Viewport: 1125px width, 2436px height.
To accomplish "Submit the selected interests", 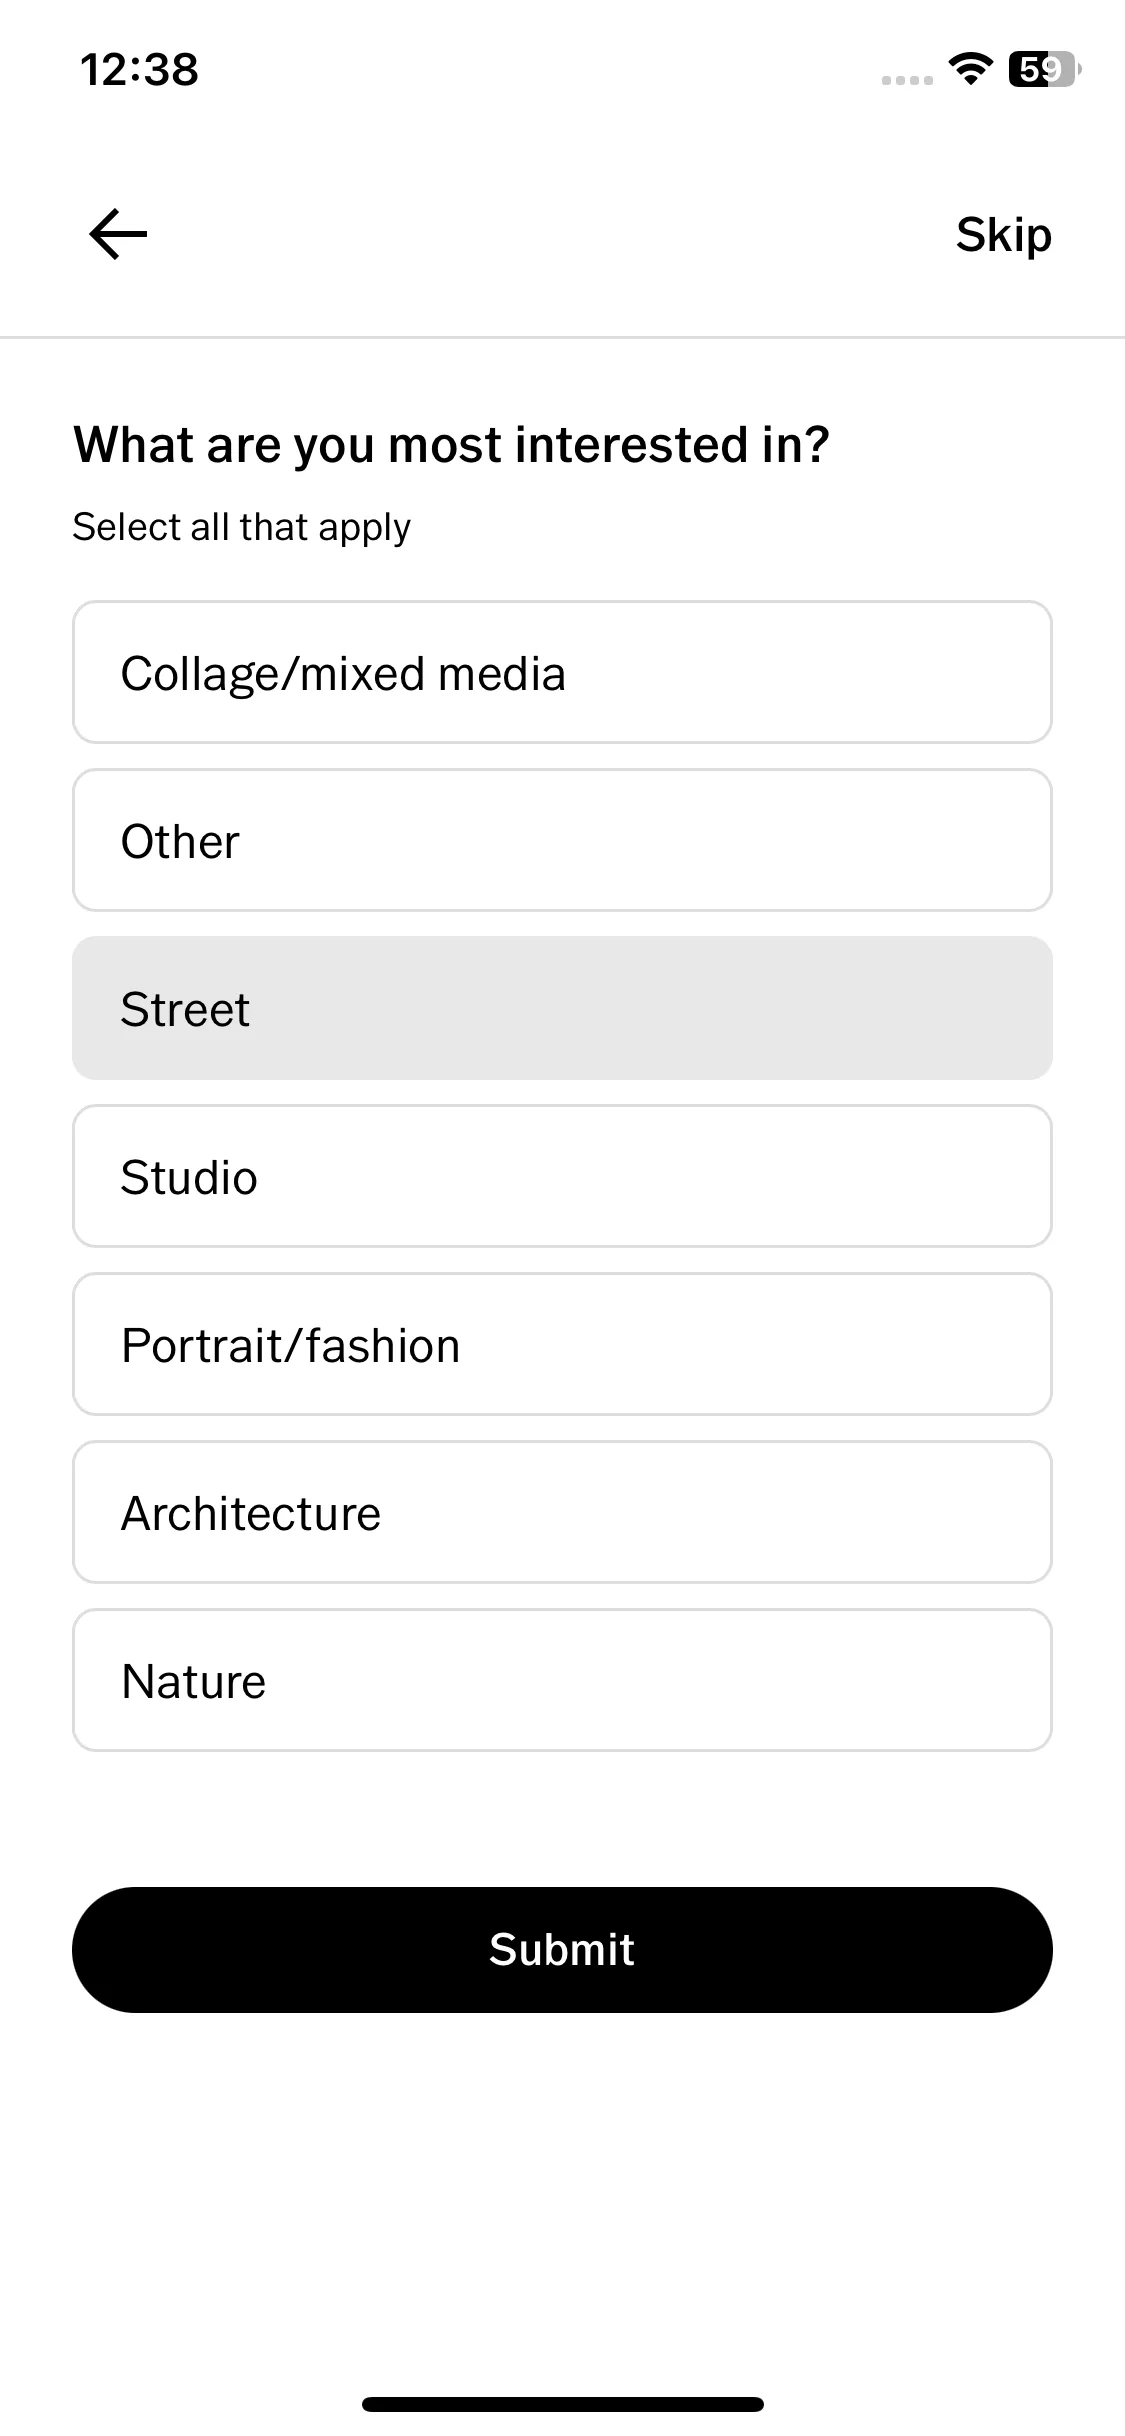I will 562,1950.
